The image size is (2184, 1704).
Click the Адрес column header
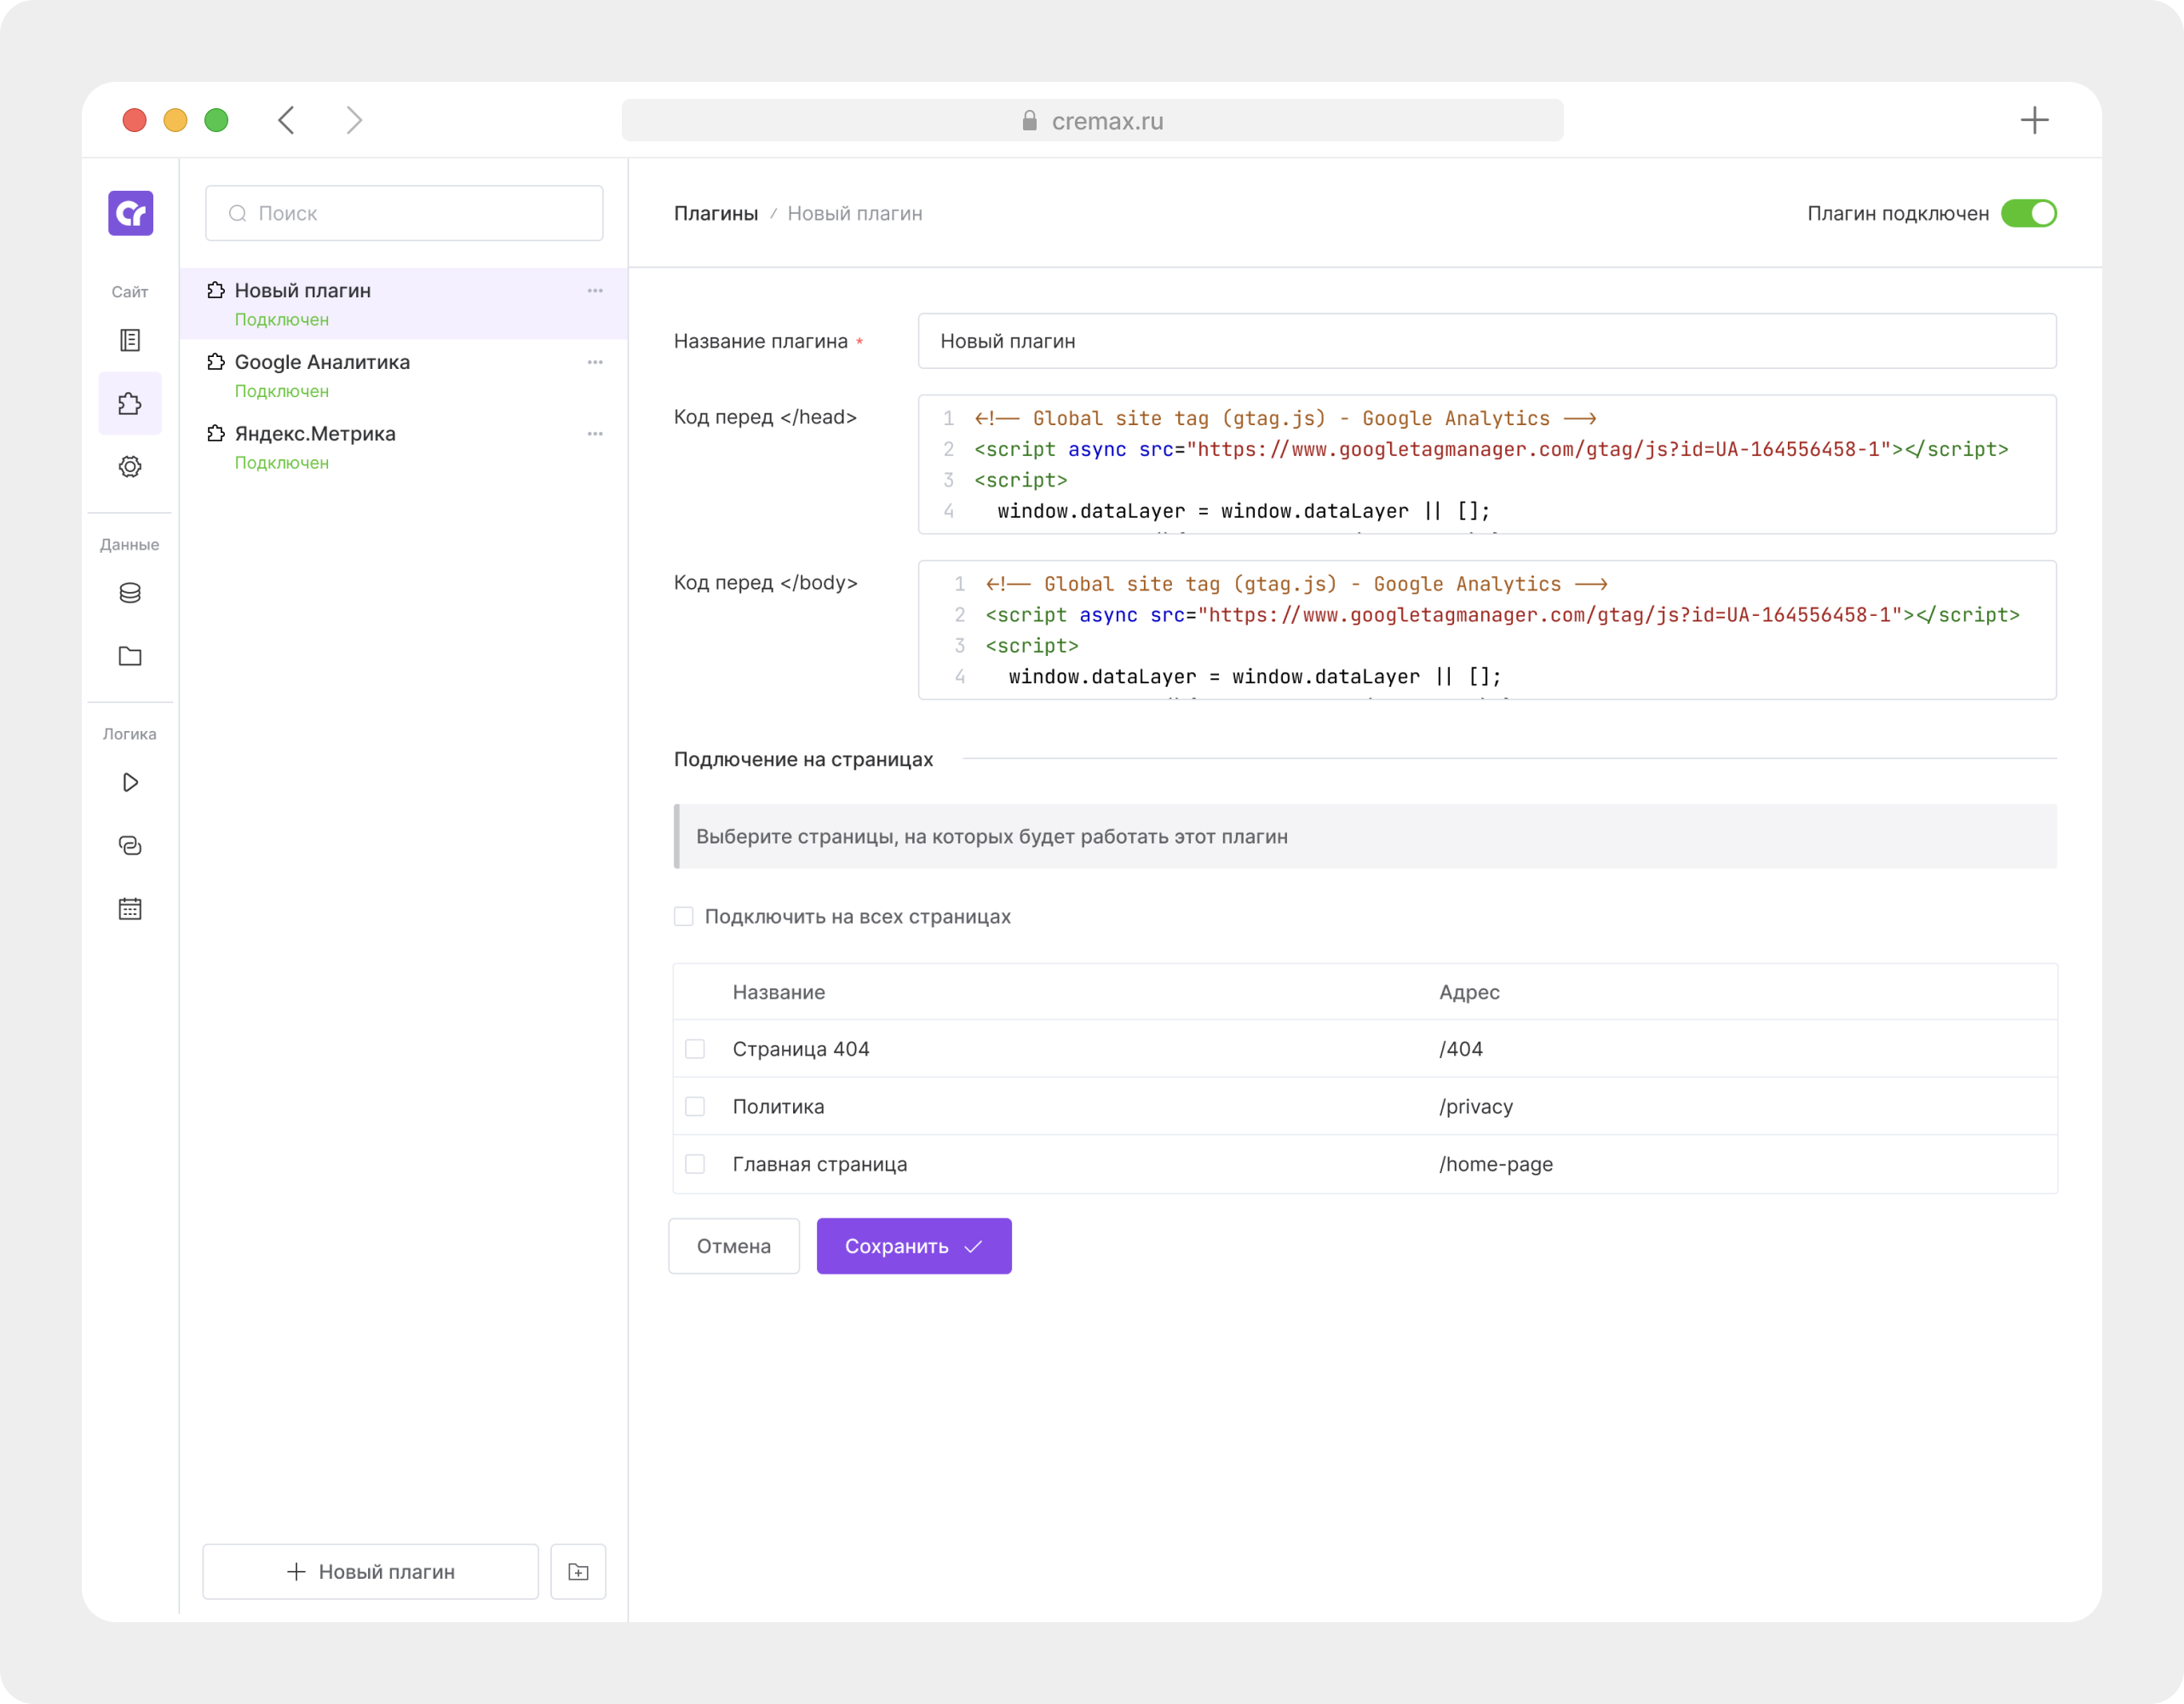pyautogui.click(x=1469, y=992)
